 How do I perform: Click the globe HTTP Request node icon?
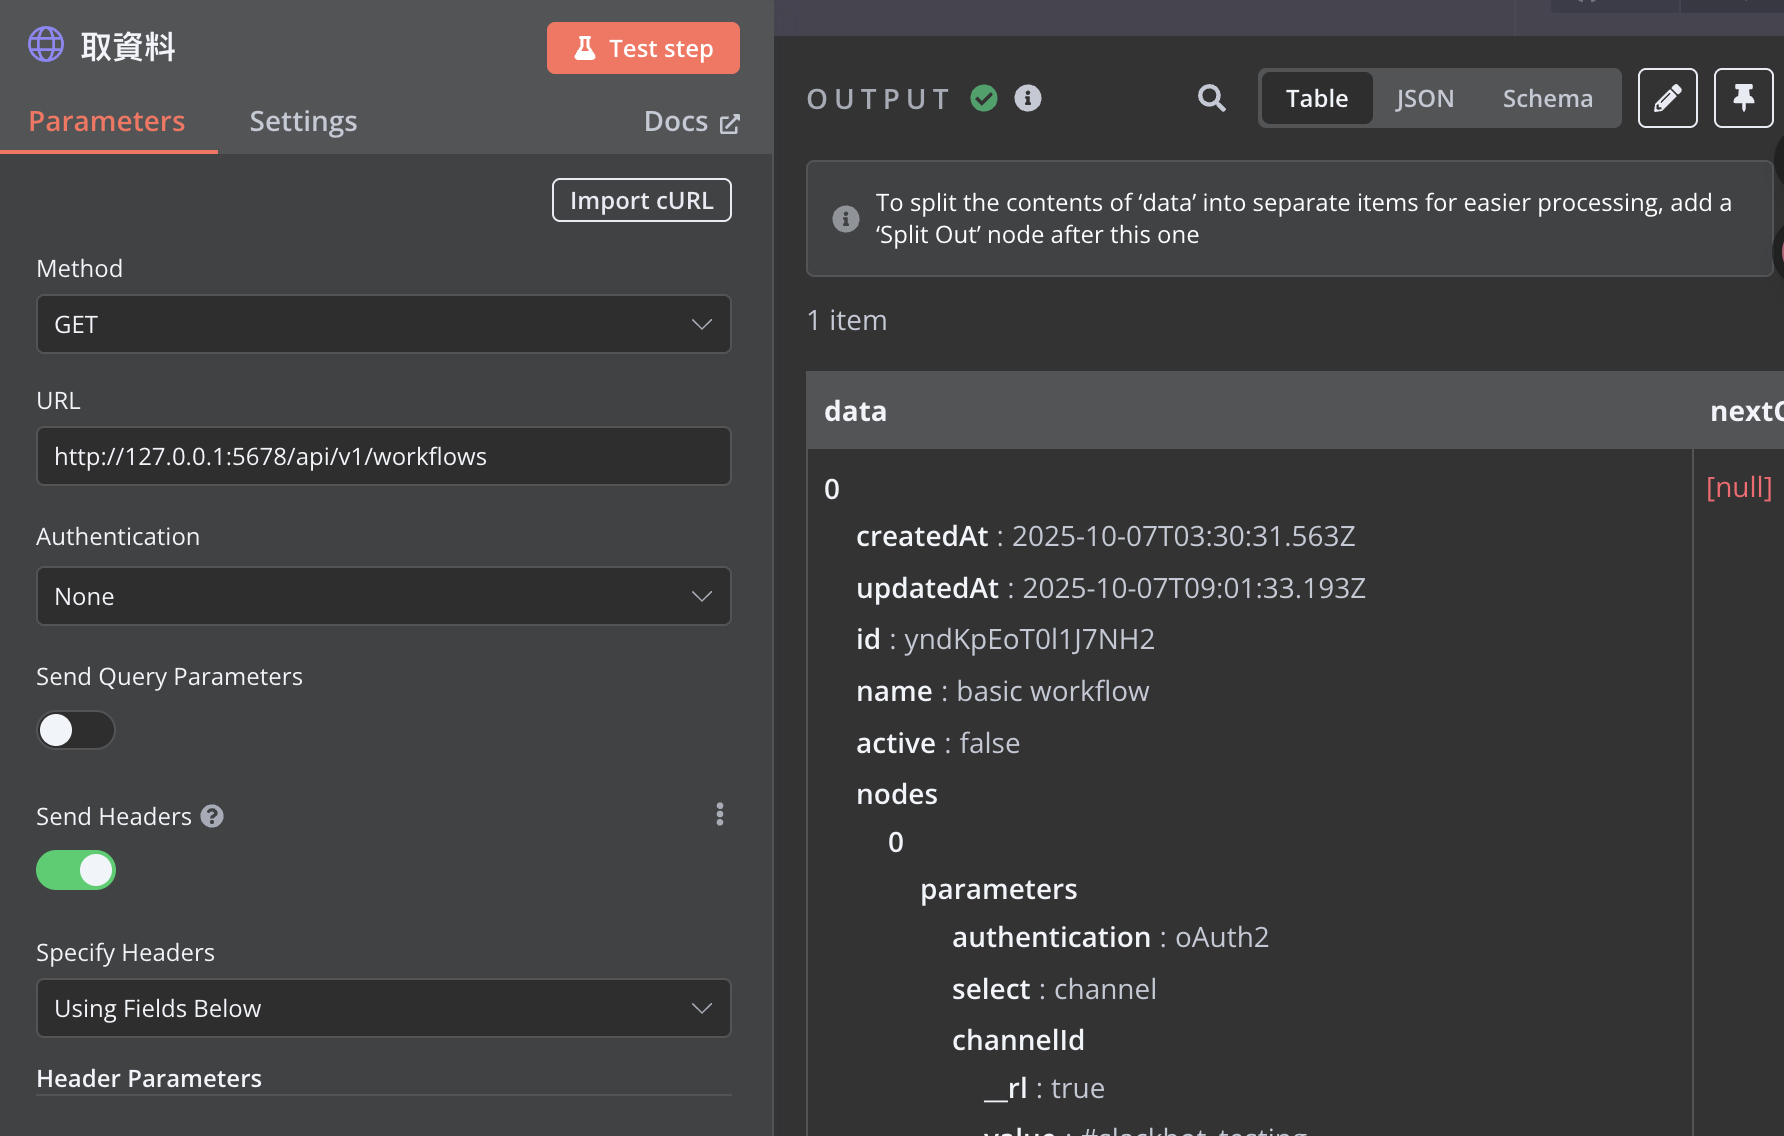[46, 45]
